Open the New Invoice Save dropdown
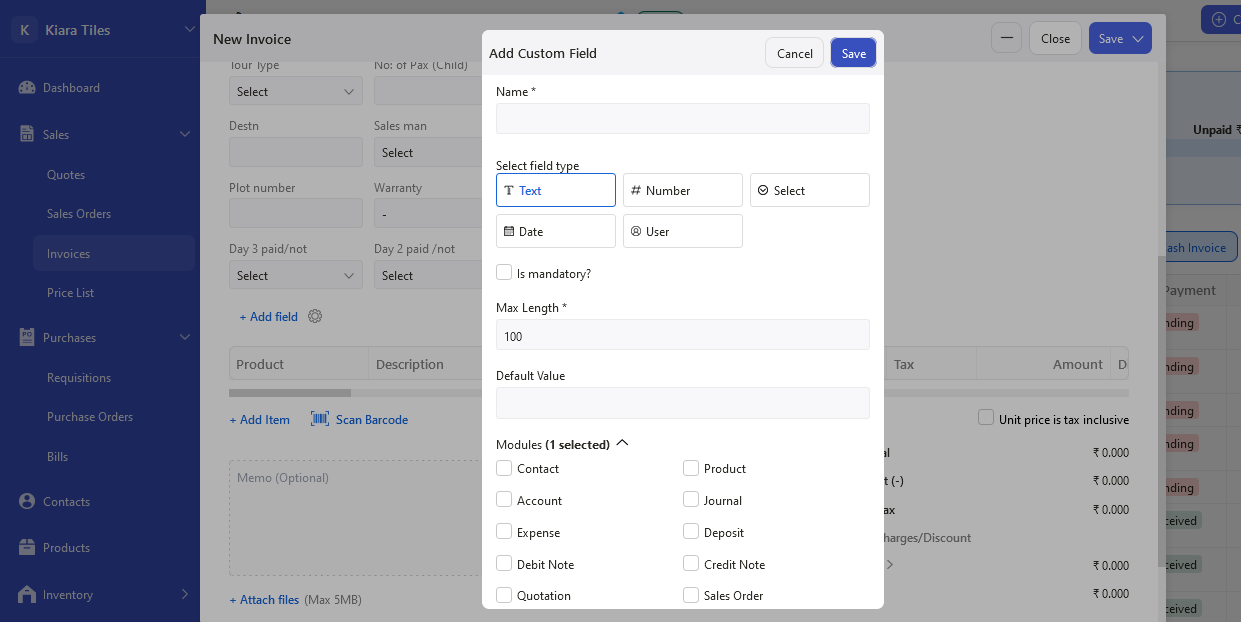This screenshot has width=1241, height=622. [1137, 39]
